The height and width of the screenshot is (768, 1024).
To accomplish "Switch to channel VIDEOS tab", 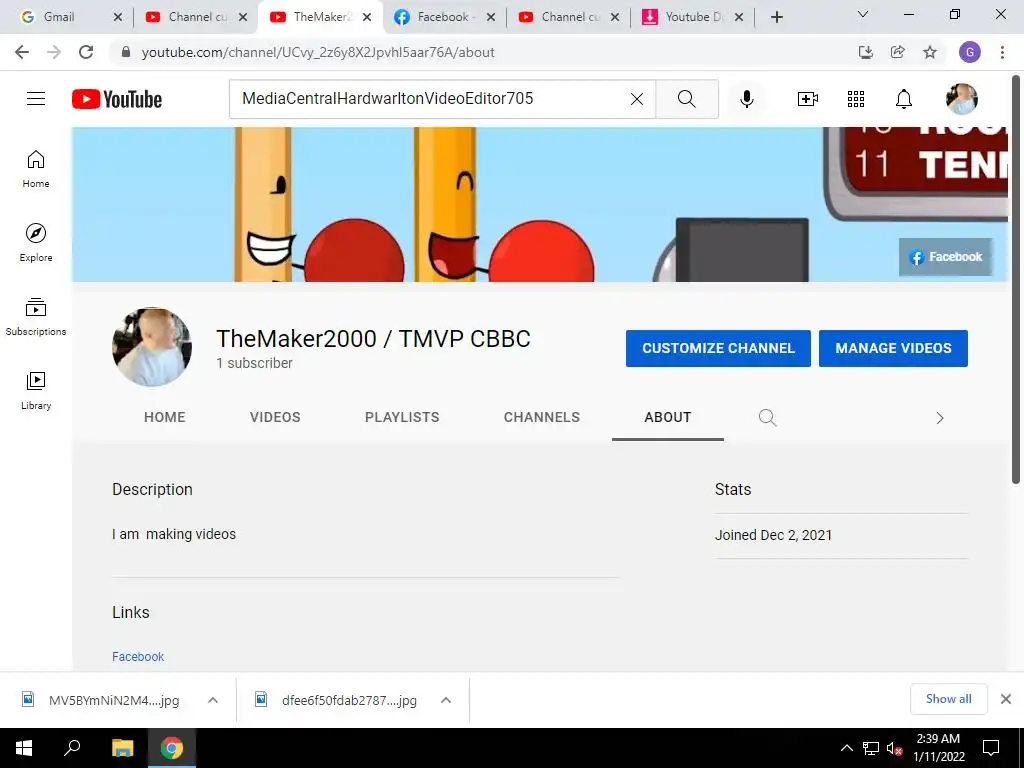I will (x=275, y=417).
